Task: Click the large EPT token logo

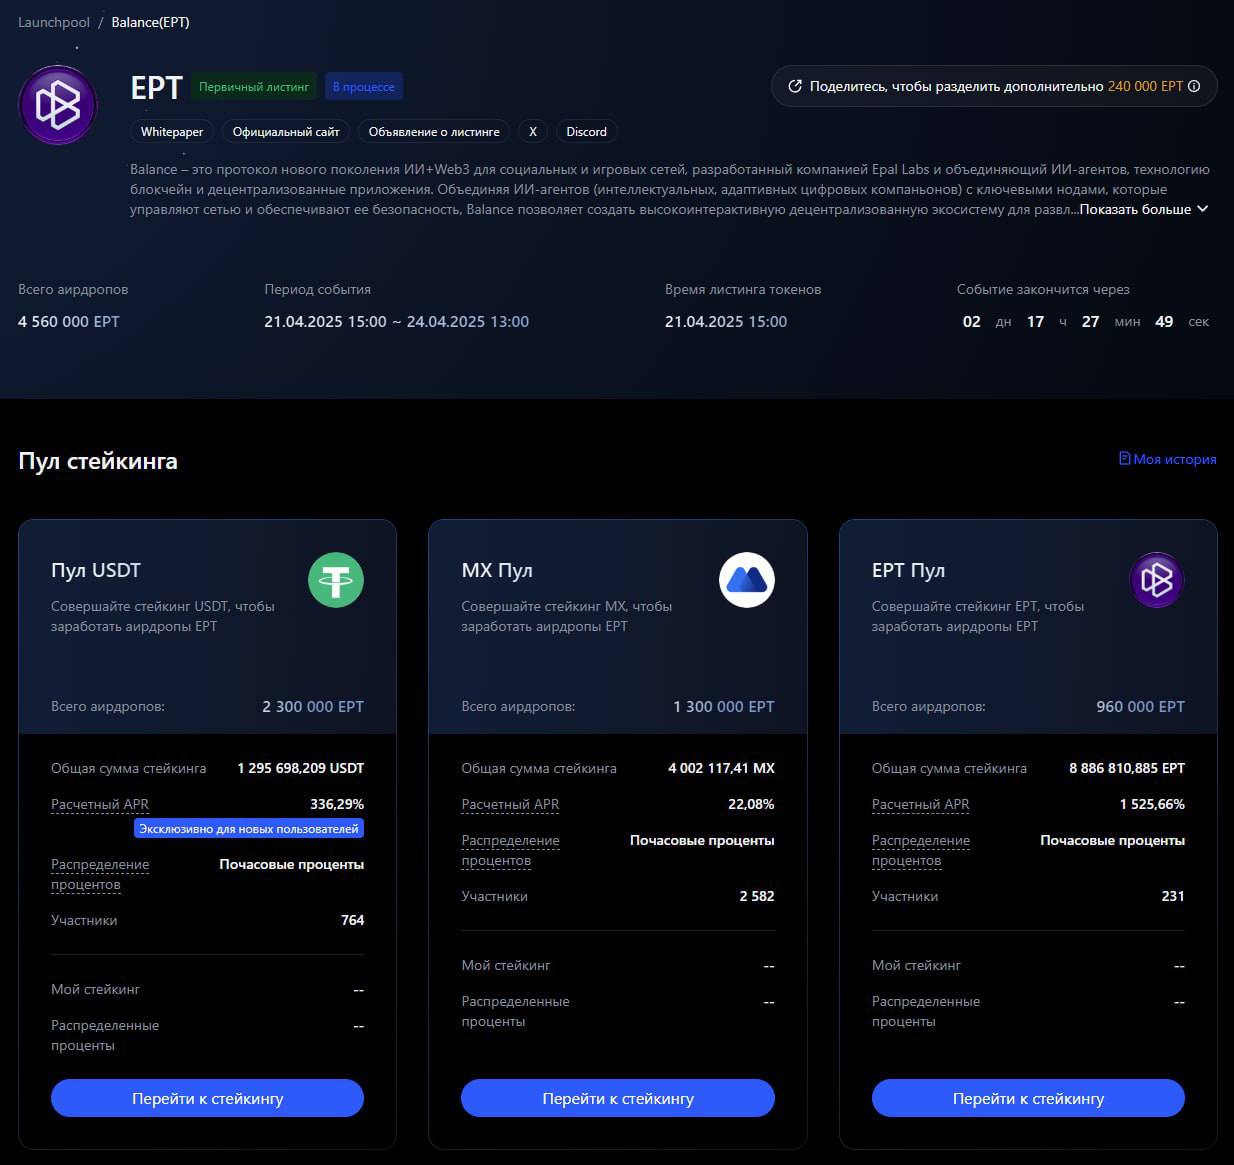Action: pos(58,105)
